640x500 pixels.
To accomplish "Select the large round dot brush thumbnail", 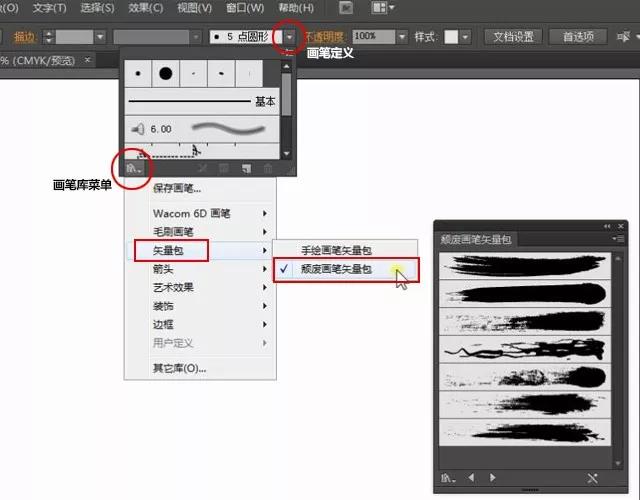I will point(166,73).
